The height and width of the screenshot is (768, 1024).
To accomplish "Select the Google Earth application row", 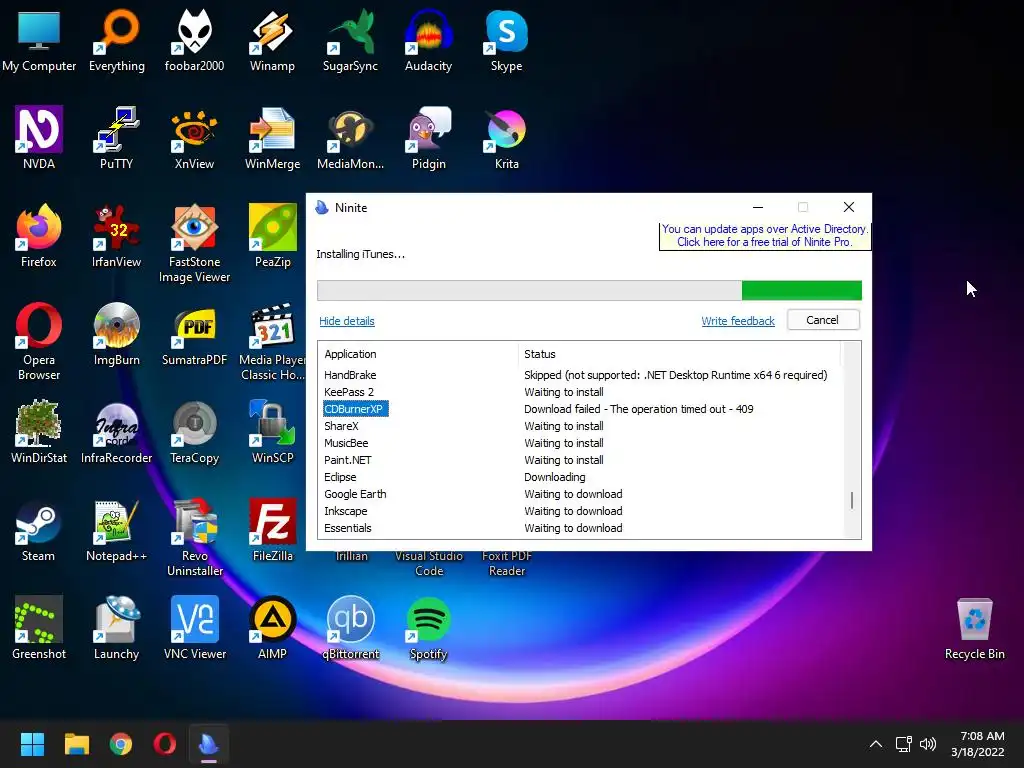I will coord(582,494).
